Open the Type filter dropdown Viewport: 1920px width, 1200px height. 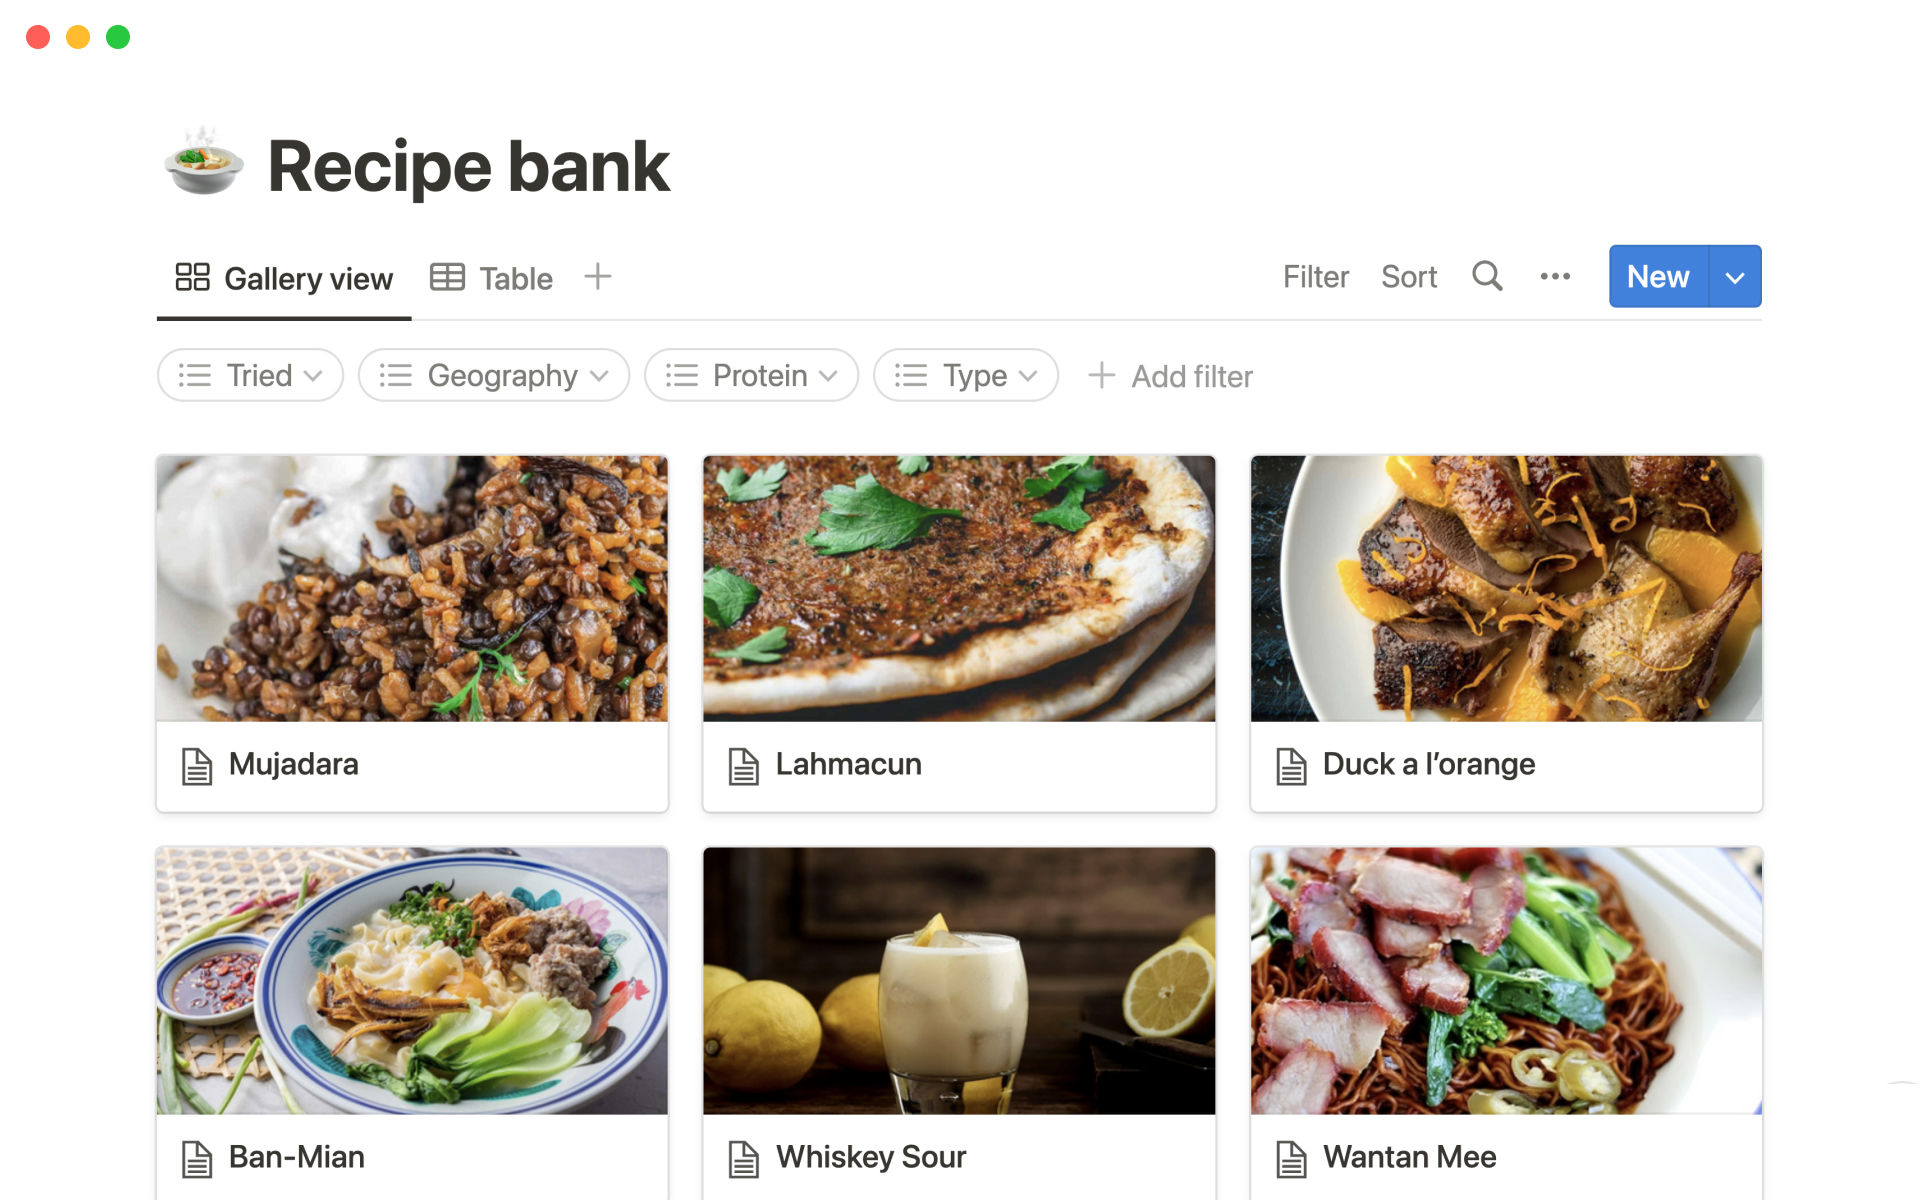tap(966, 375)
